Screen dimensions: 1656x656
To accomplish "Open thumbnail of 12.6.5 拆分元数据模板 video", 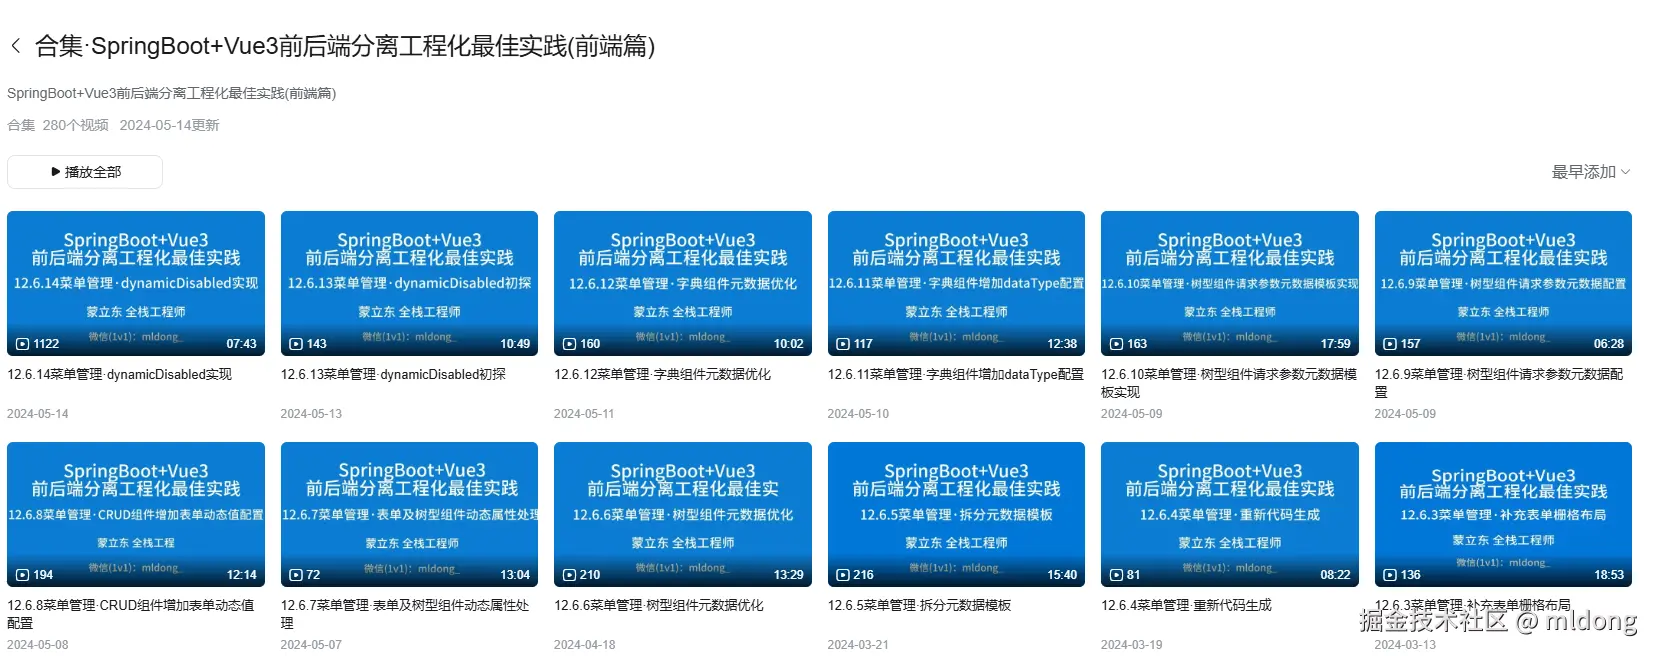I will [956, 515].
